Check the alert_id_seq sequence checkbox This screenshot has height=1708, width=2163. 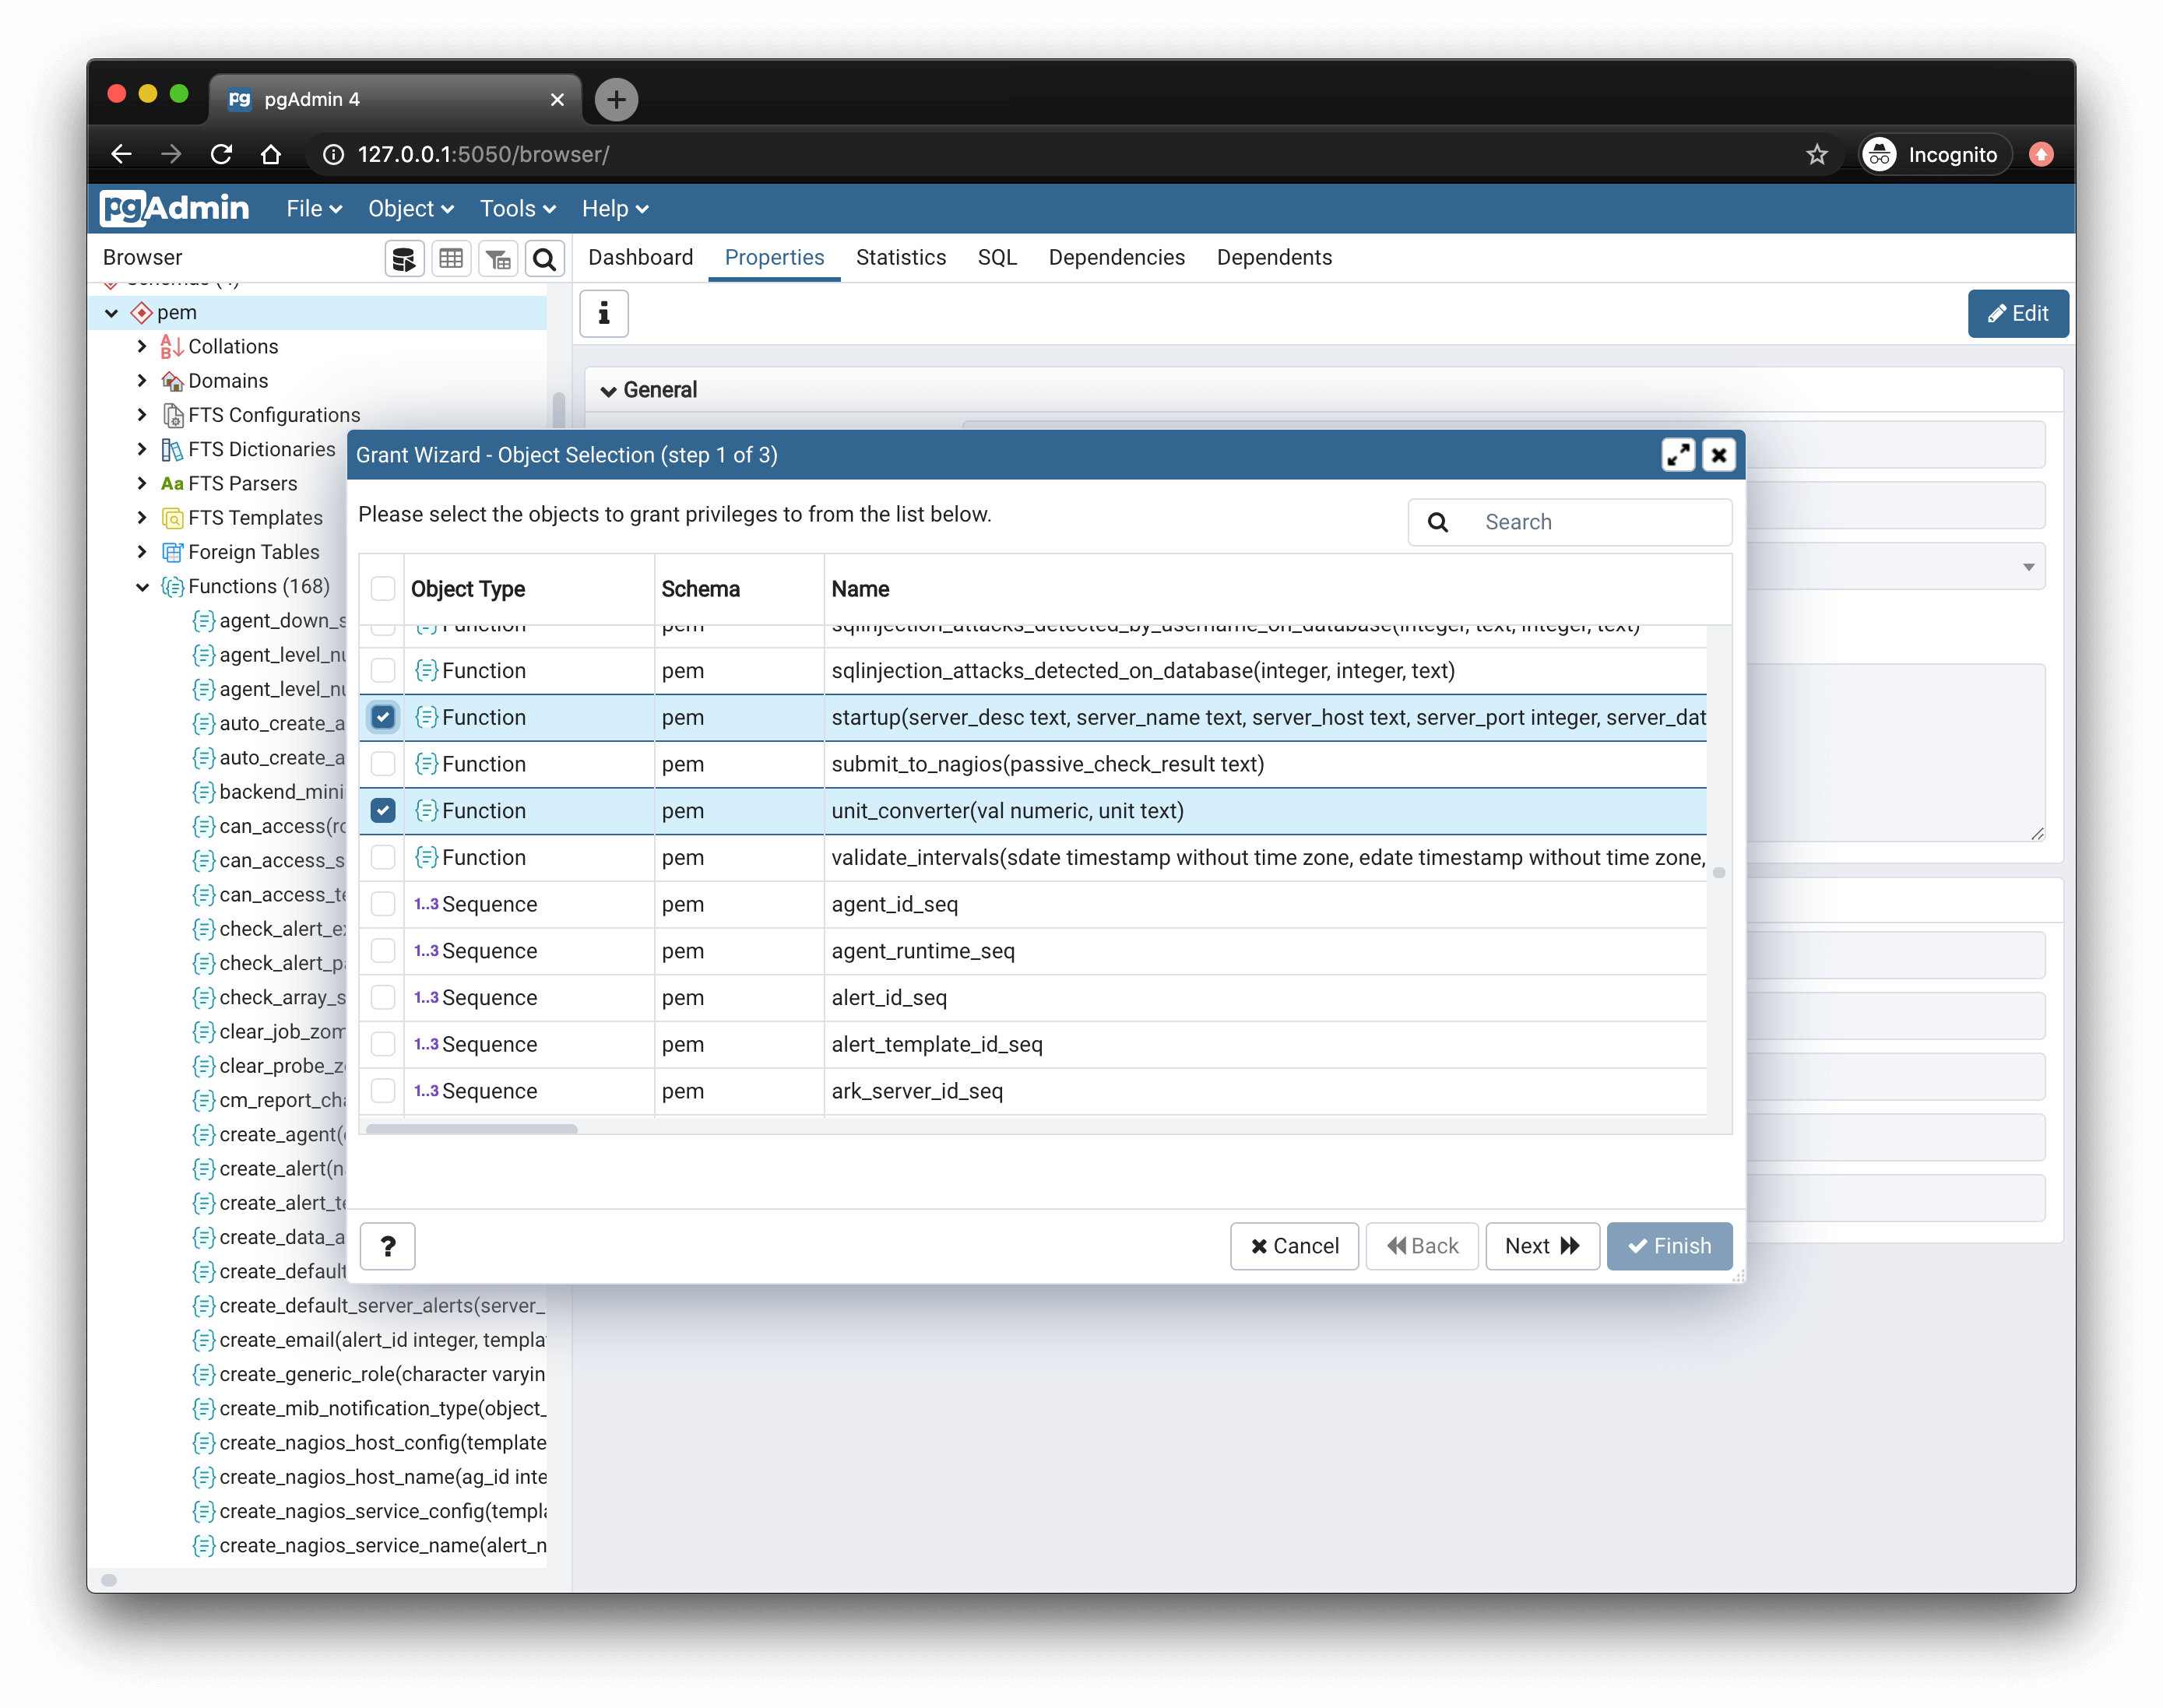click(383, 997)
